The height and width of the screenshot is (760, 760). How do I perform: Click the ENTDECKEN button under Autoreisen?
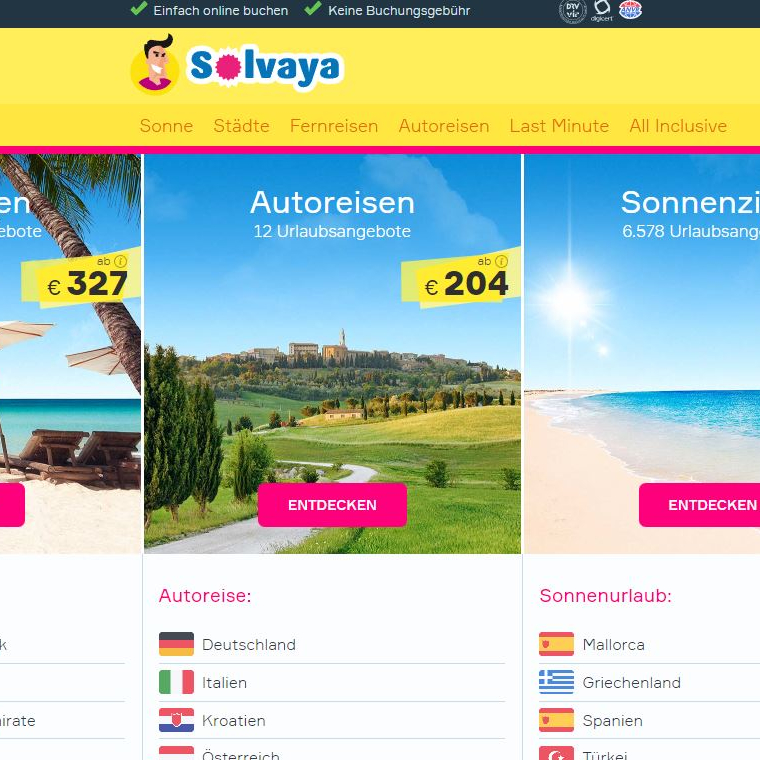(332, 505)
